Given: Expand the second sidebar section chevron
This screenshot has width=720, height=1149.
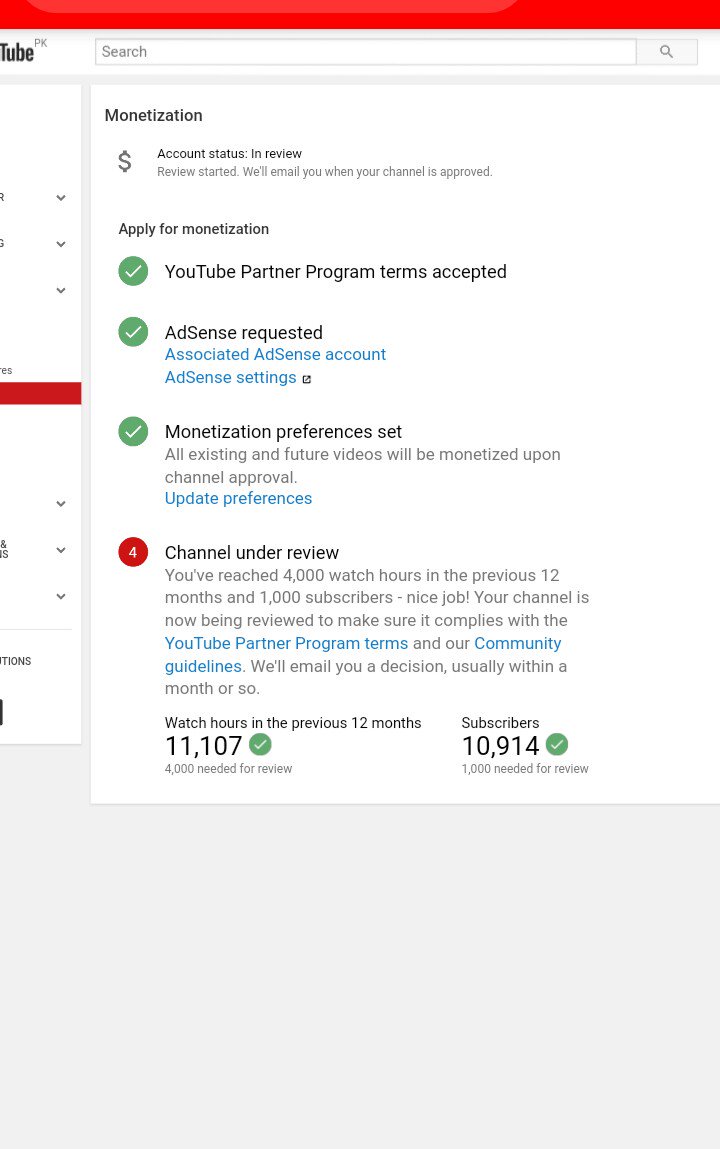Looking at the screenshot, I should pos(61,244).
